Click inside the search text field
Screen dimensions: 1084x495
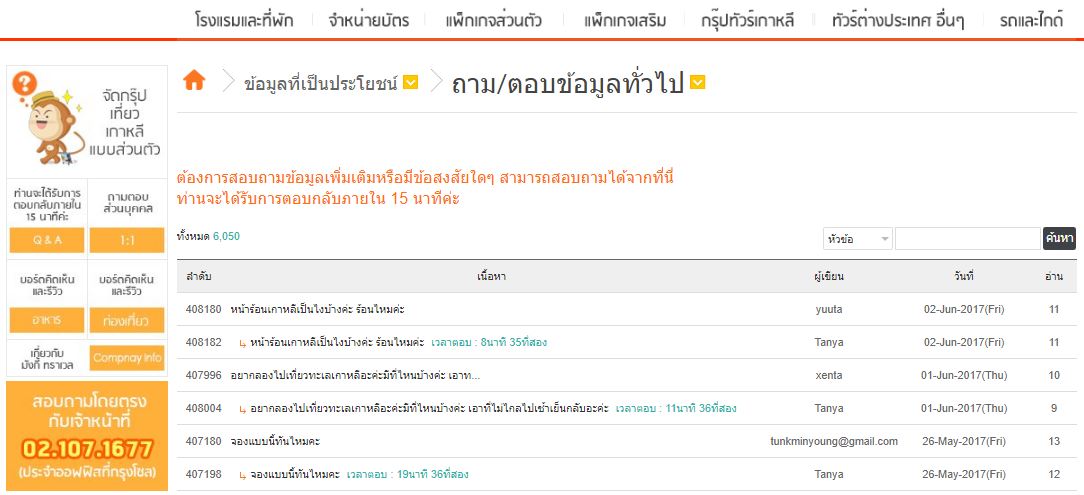[967, 239]
